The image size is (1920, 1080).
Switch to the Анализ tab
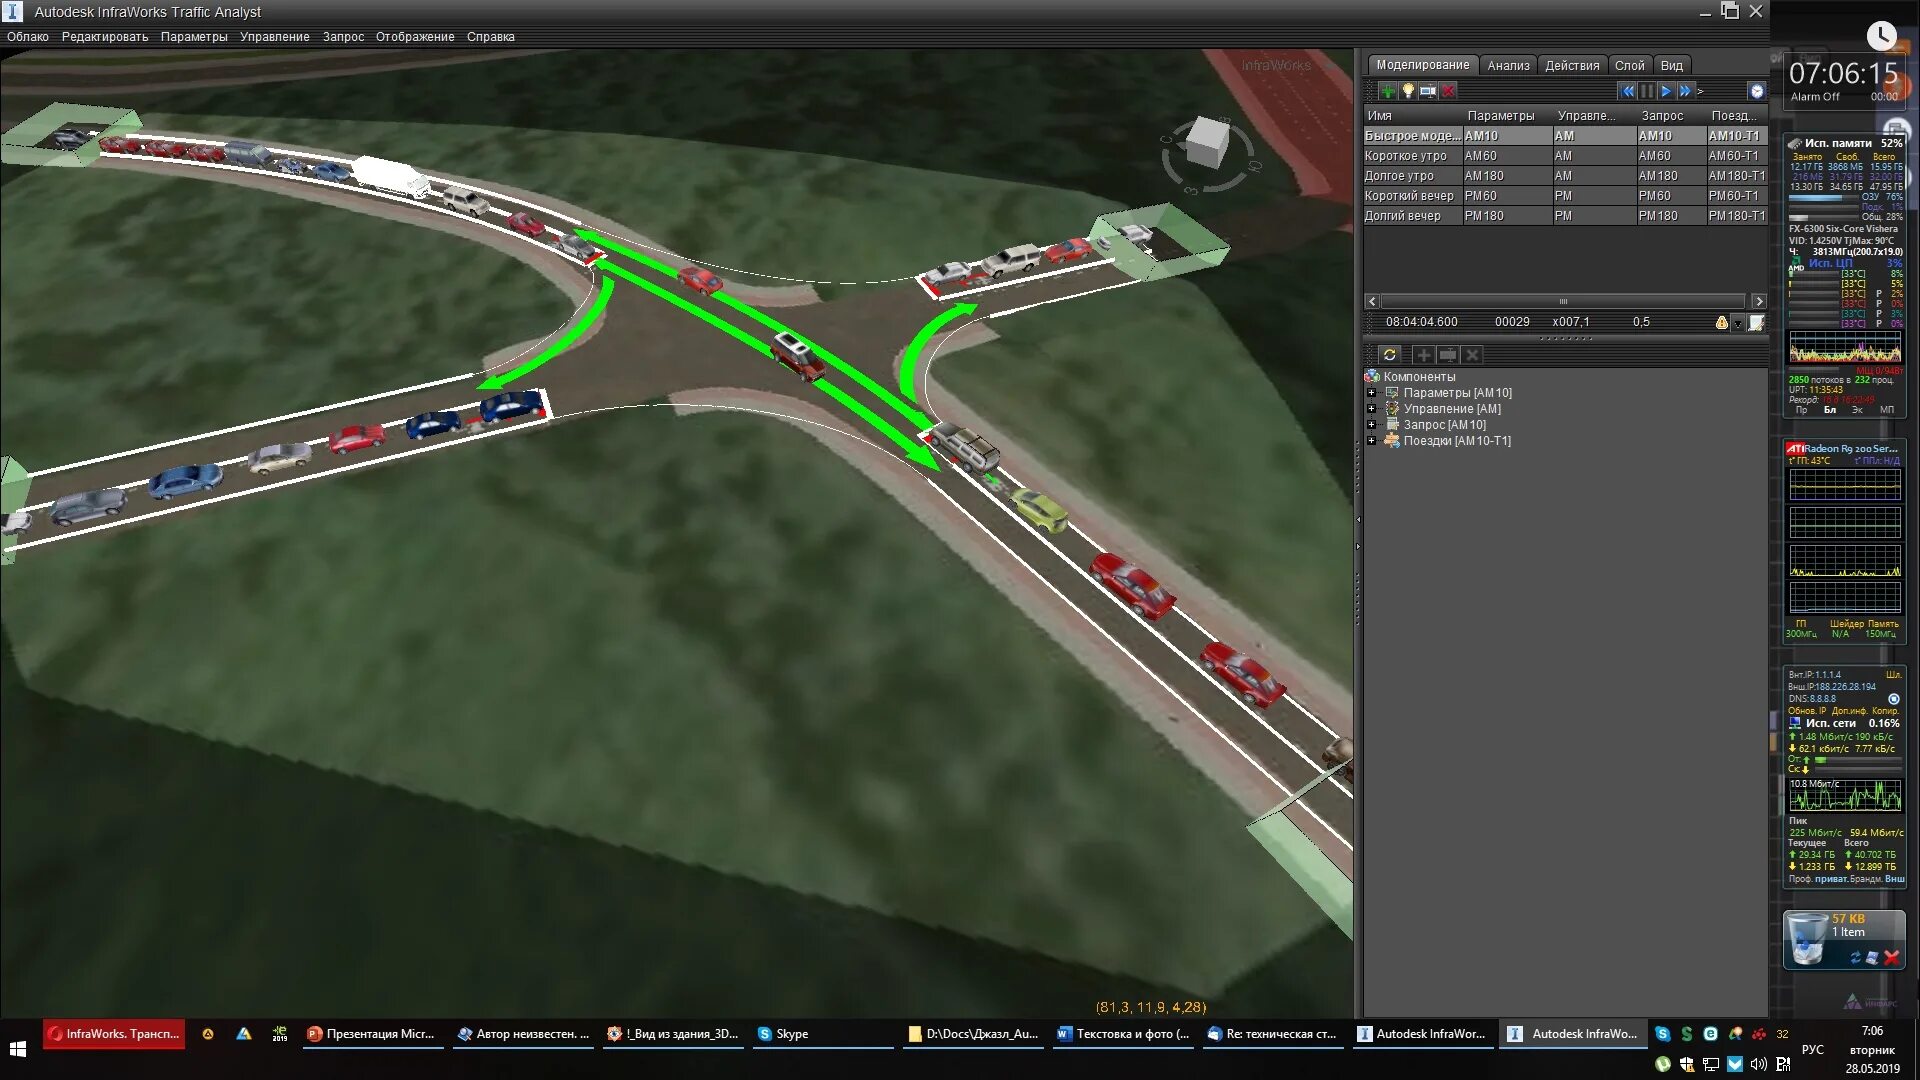coord(1508,65)
